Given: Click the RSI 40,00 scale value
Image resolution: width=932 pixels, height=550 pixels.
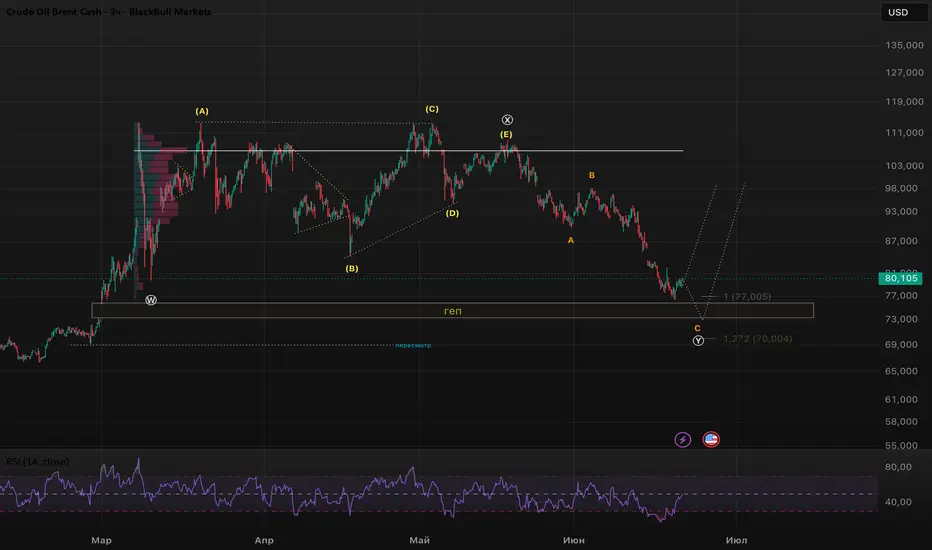Looking at the screenshot, I should 898,502.
